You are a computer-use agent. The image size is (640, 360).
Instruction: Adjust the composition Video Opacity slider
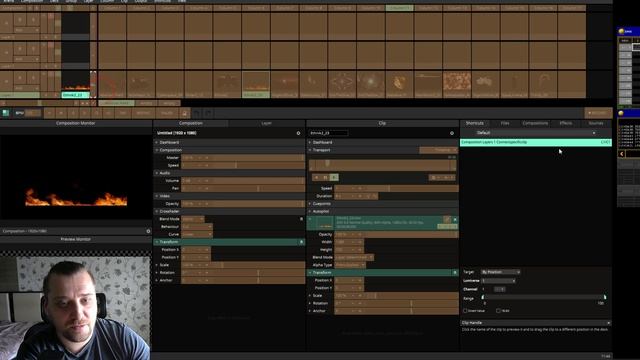tap(243, 204)
